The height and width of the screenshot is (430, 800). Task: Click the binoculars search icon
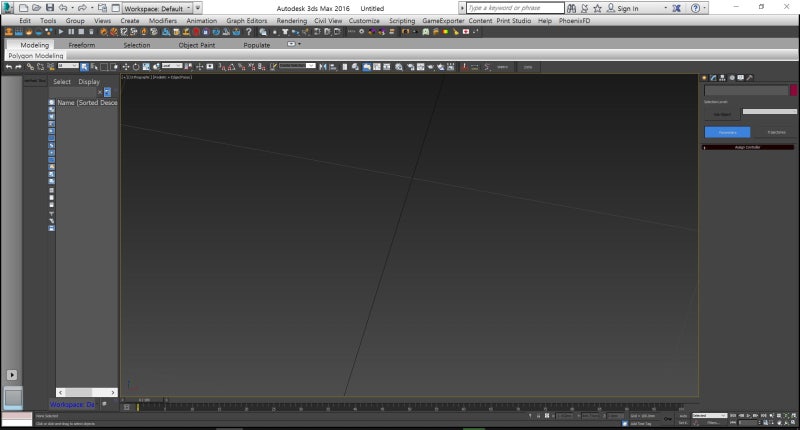pos(571,8)
